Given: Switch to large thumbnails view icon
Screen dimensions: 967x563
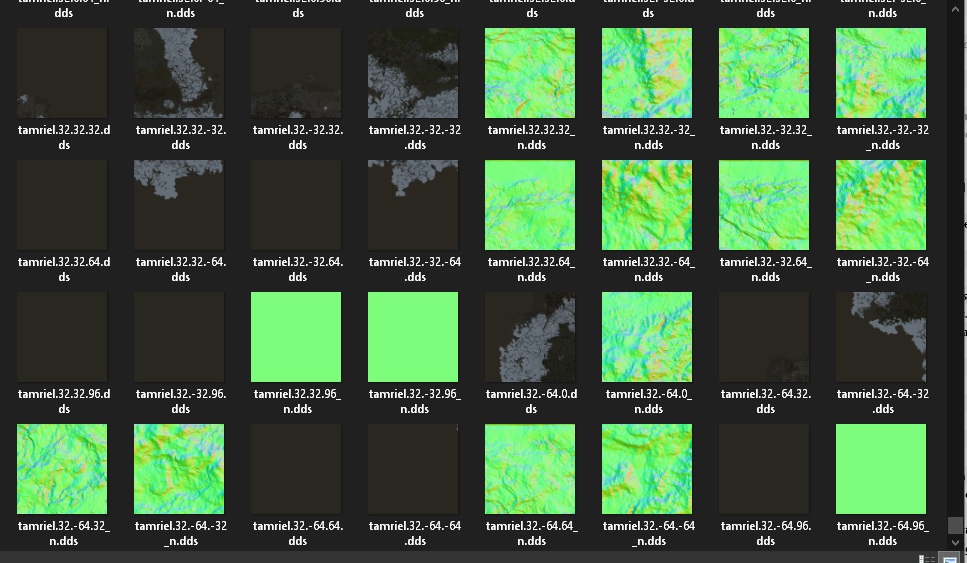Looking at the screenshot, I should [x=950, y=559].
